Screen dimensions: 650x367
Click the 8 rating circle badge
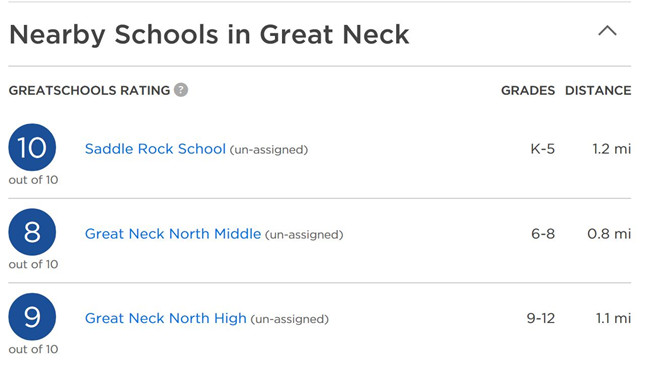pos(32,232)
